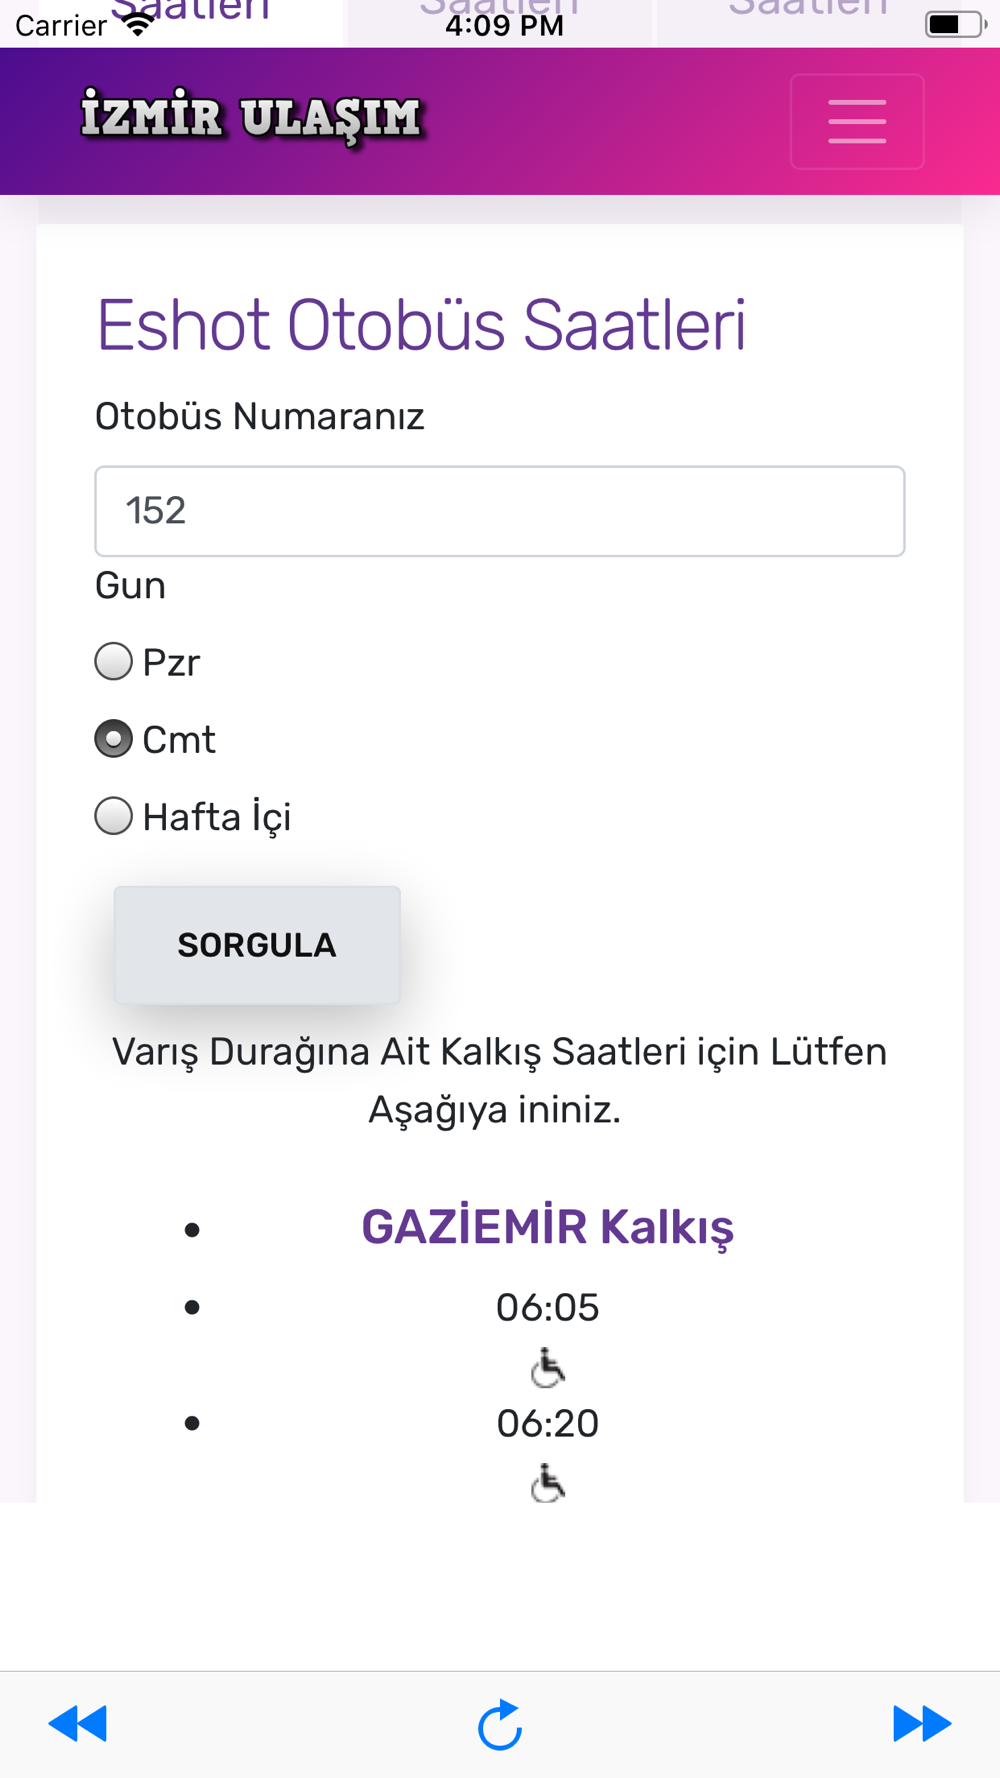Image resolution: width=1000 pixels, height=1778 pixels.
Task: Tap the Wi-Fi icon in status bar
Action: (138, 24)
